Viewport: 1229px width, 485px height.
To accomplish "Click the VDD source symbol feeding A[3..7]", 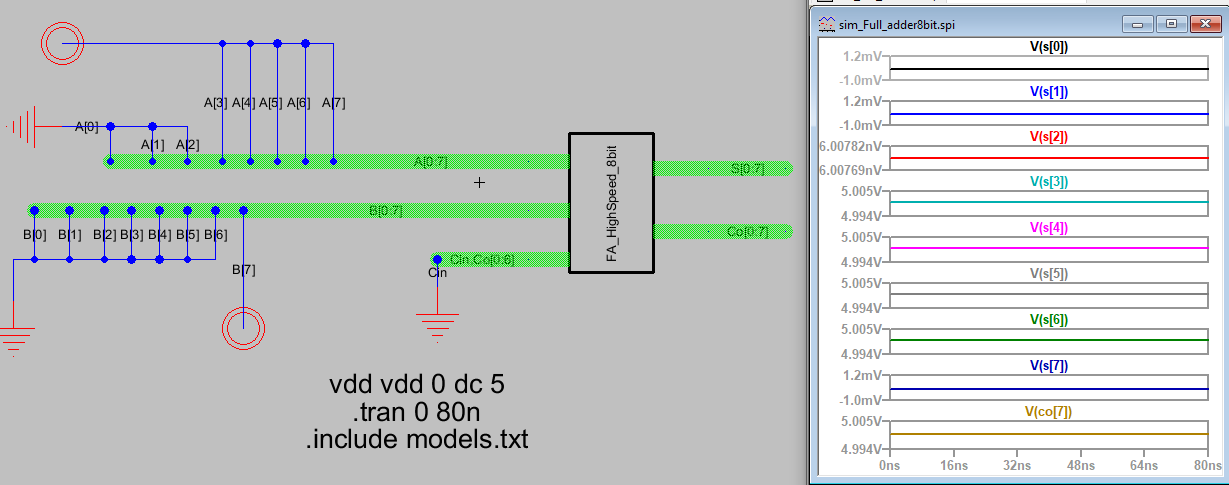I will (x=63, y=43).
